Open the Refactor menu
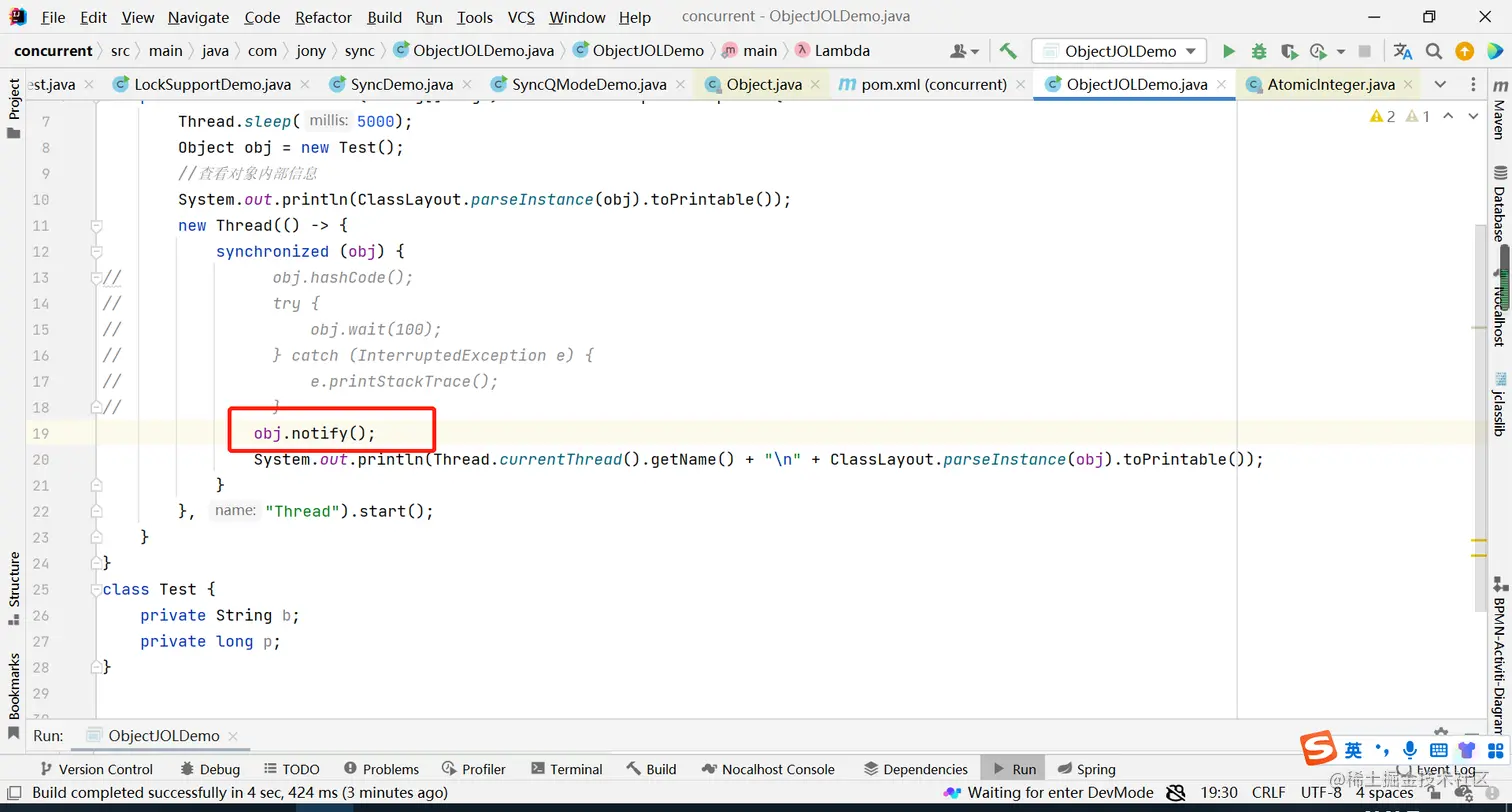This screenshot has height=812, width=1512. point(323,17)
